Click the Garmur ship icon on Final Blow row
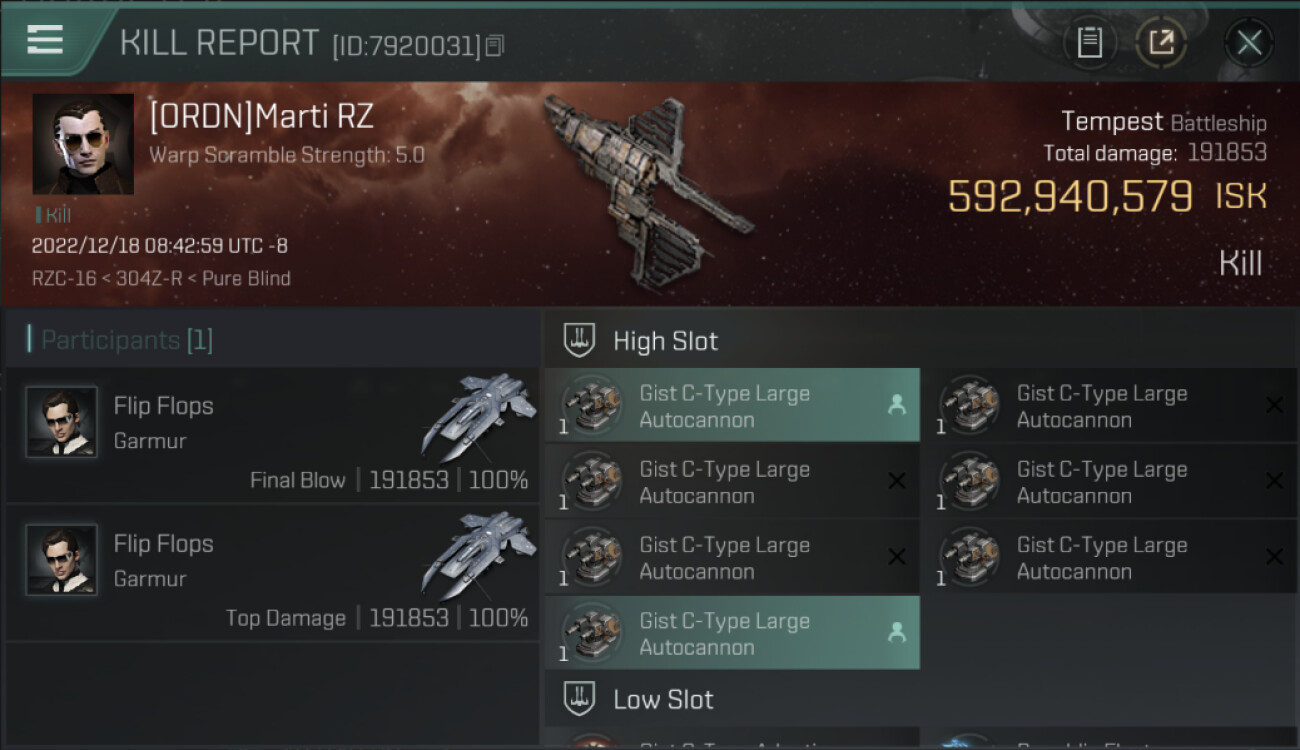 pos(480,414)
